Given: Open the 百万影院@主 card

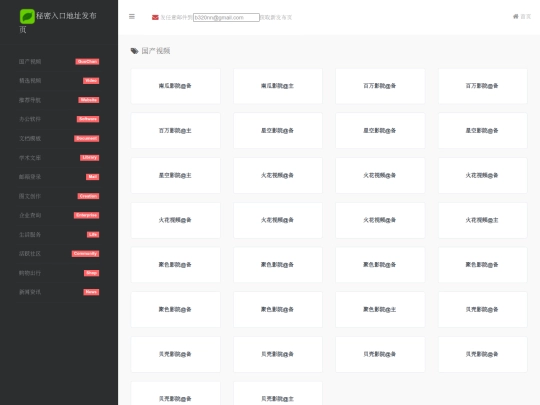Looking at the screenshot, I should pos(176,131).
